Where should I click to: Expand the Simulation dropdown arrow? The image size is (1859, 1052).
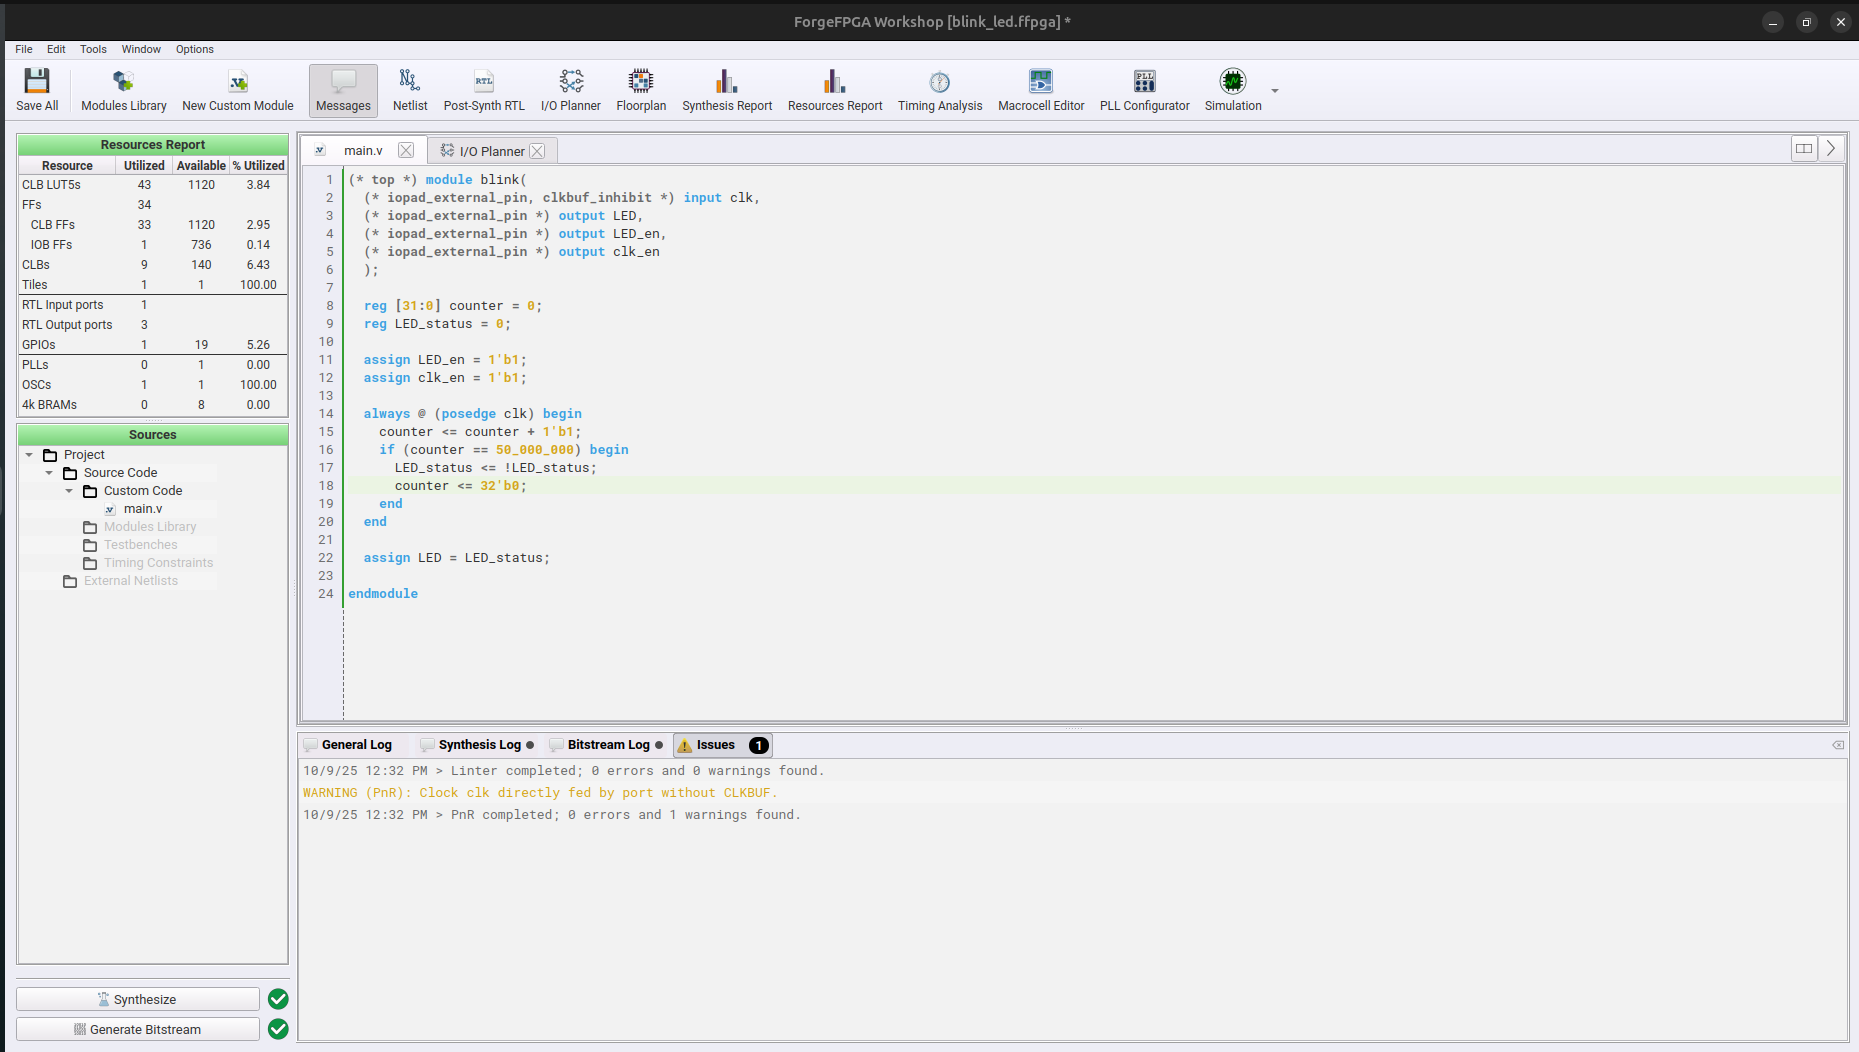tap(1275, 91)
